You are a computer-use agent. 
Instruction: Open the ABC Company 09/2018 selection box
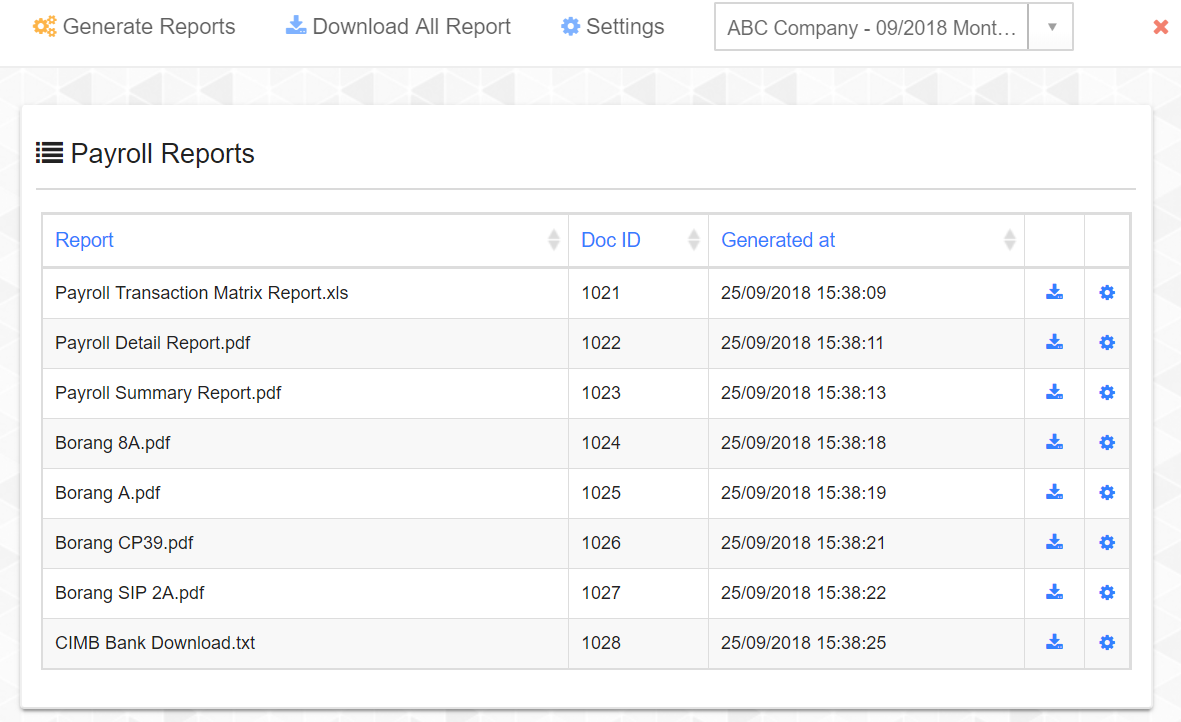pos(871,27)
